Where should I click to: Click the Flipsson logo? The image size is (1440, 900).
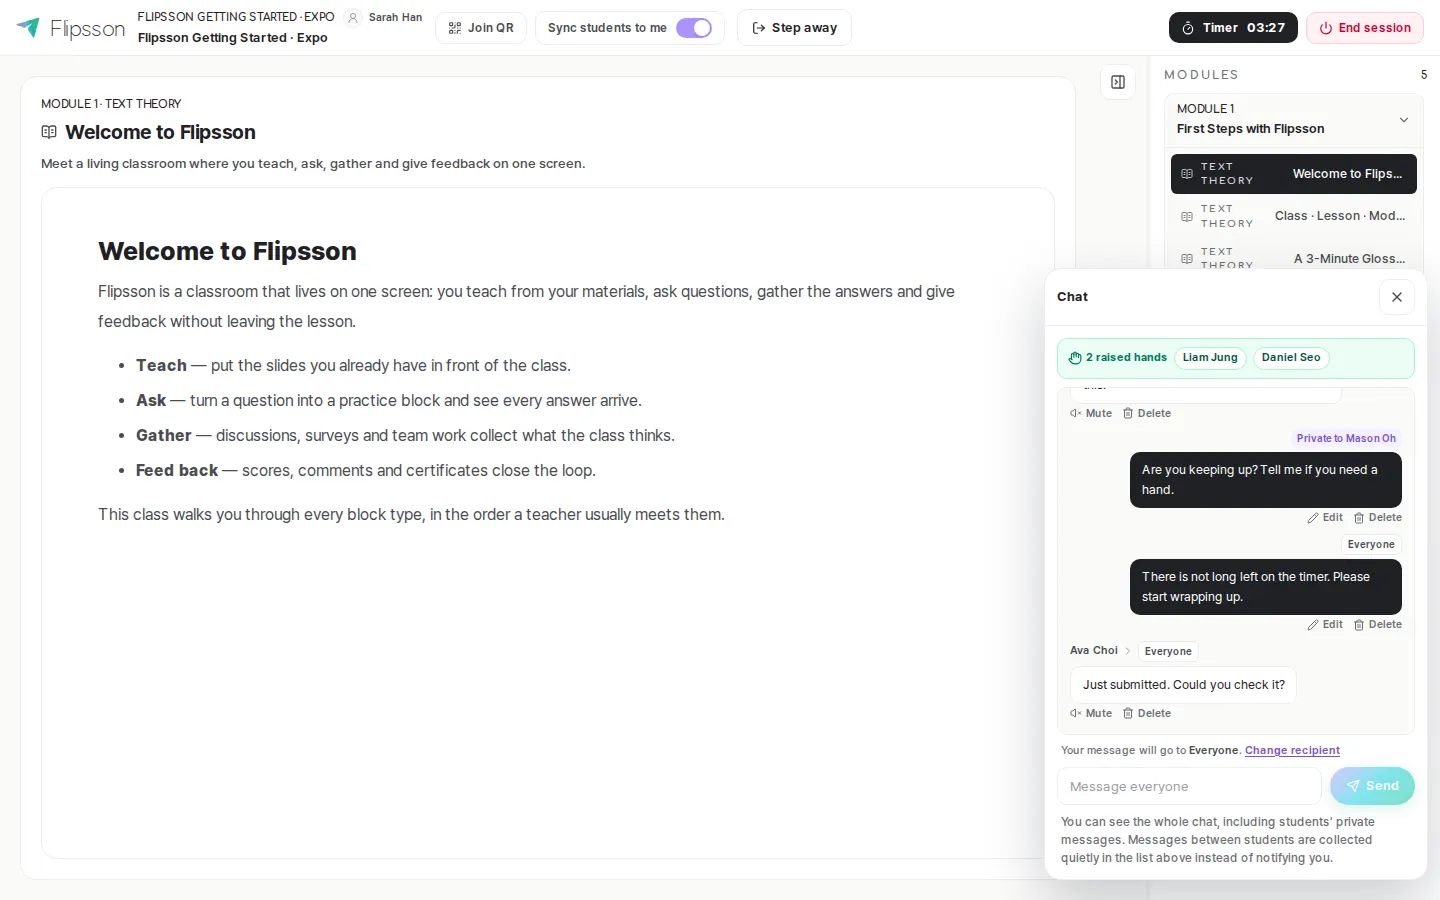(71, 28)
